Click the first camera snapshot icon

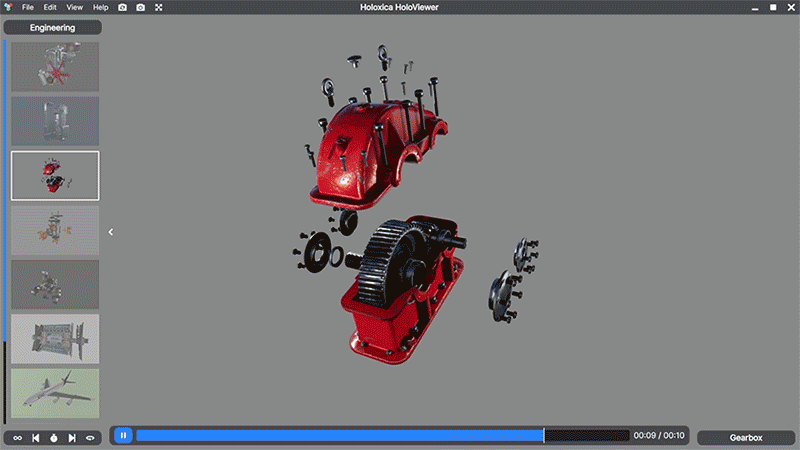tap(122, 7)
